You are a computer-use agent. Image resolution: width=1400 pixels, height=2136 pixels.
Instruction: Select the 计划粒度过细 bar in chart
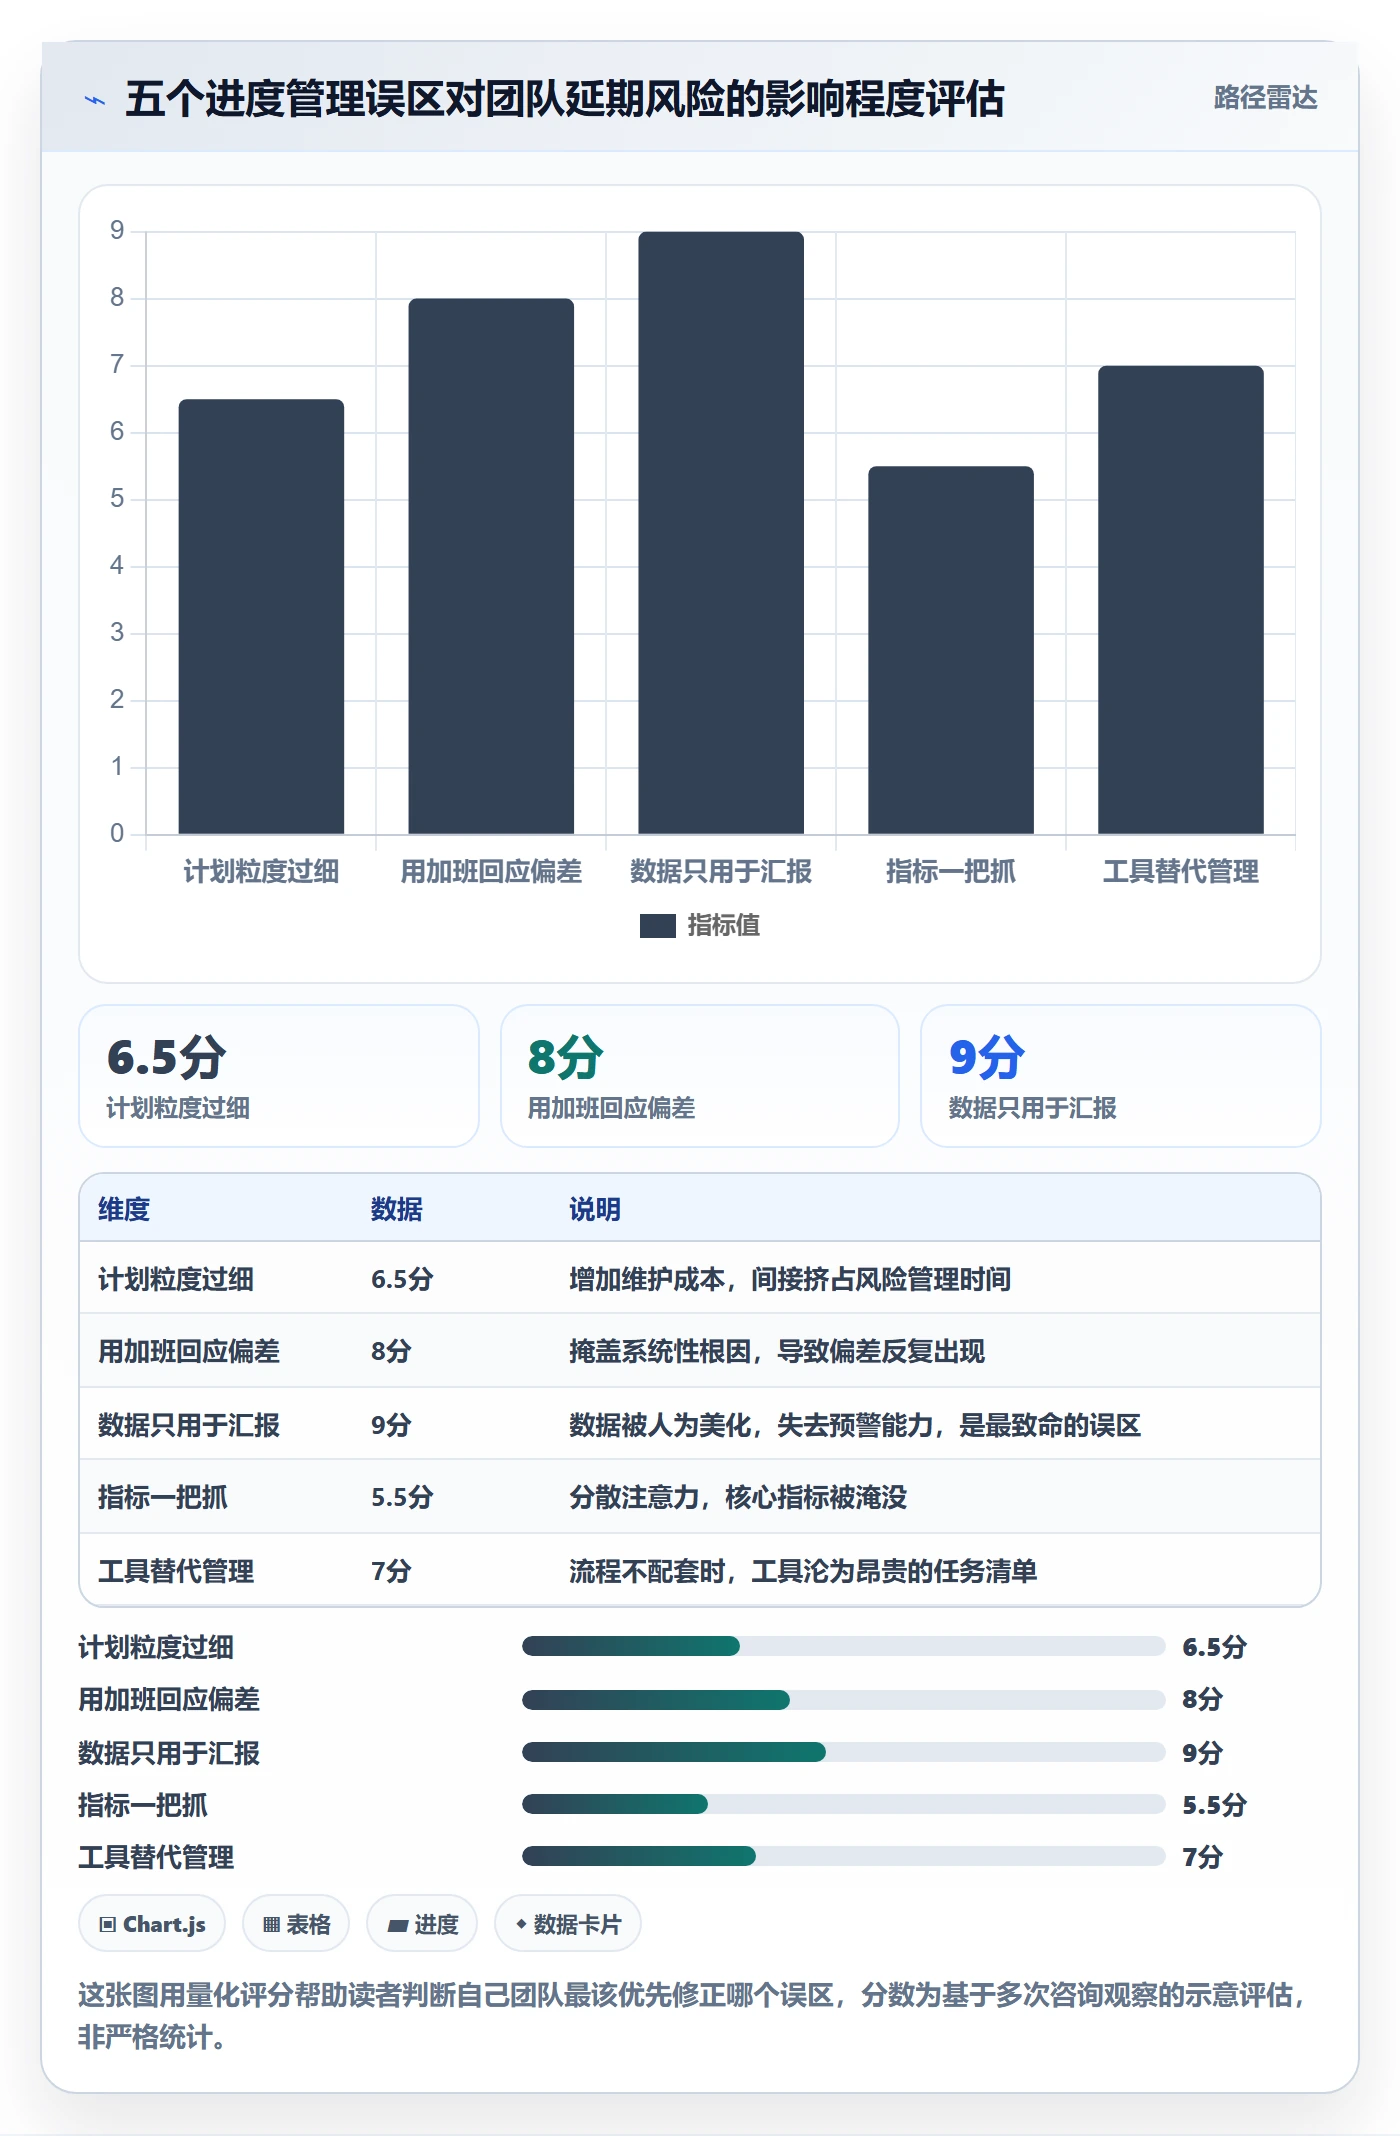coord(261,616)
